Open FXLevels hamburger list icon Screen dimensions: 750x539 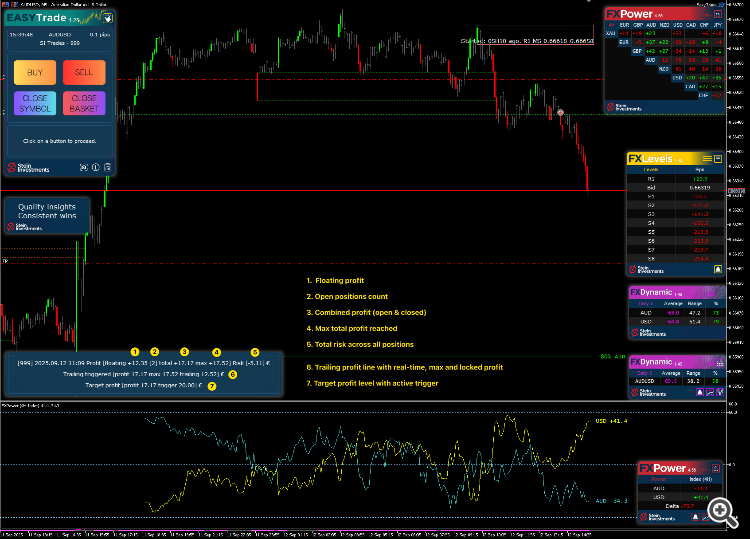point(707,158)
